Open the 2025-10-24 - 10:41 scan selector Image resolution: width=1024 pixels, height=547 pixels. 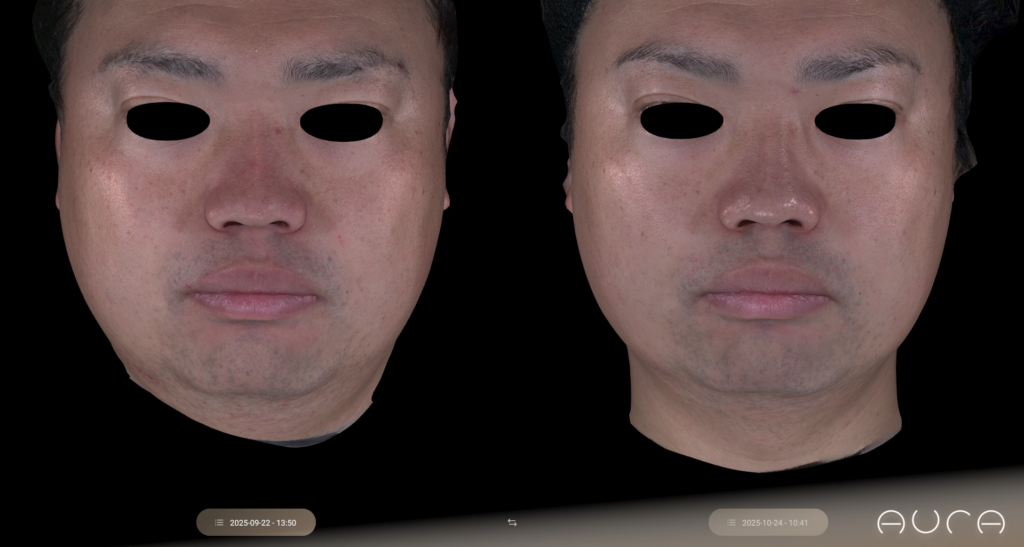point(768,522)
